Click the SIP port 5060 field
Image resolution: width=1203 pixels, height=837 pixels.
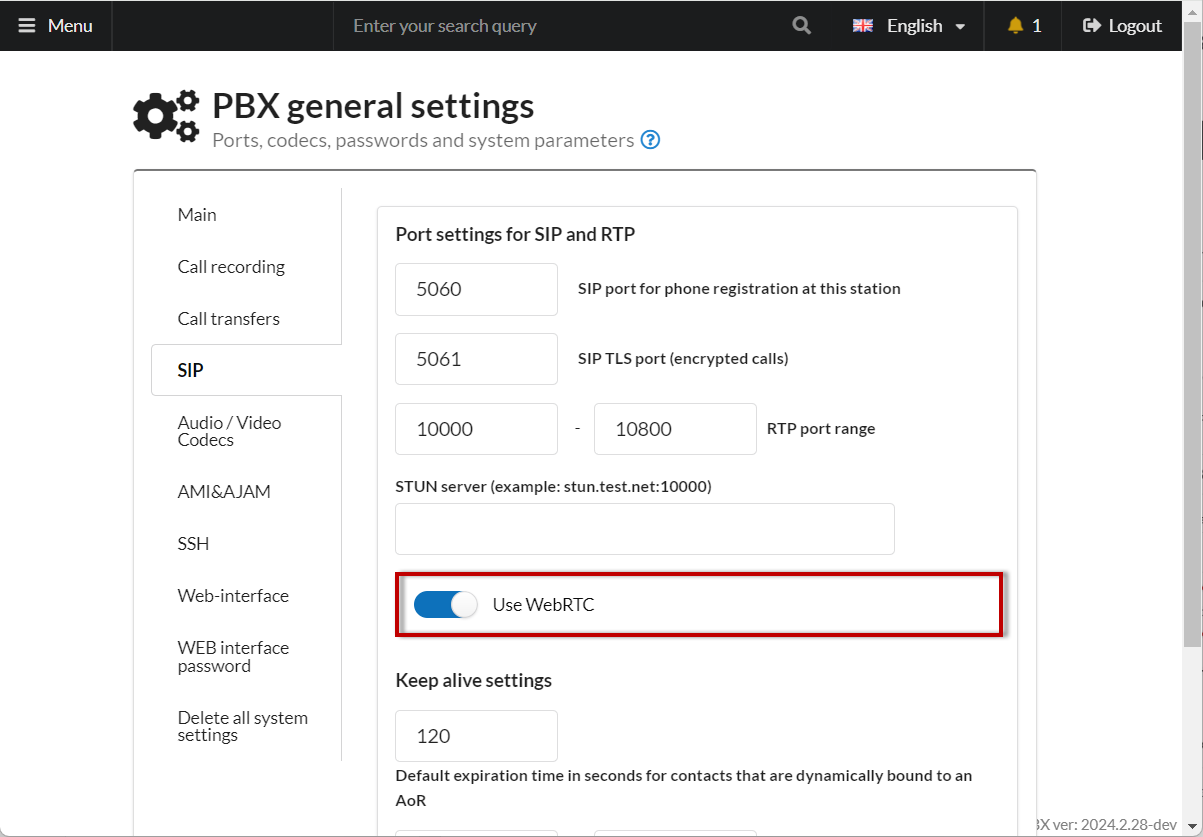[476, 290]
